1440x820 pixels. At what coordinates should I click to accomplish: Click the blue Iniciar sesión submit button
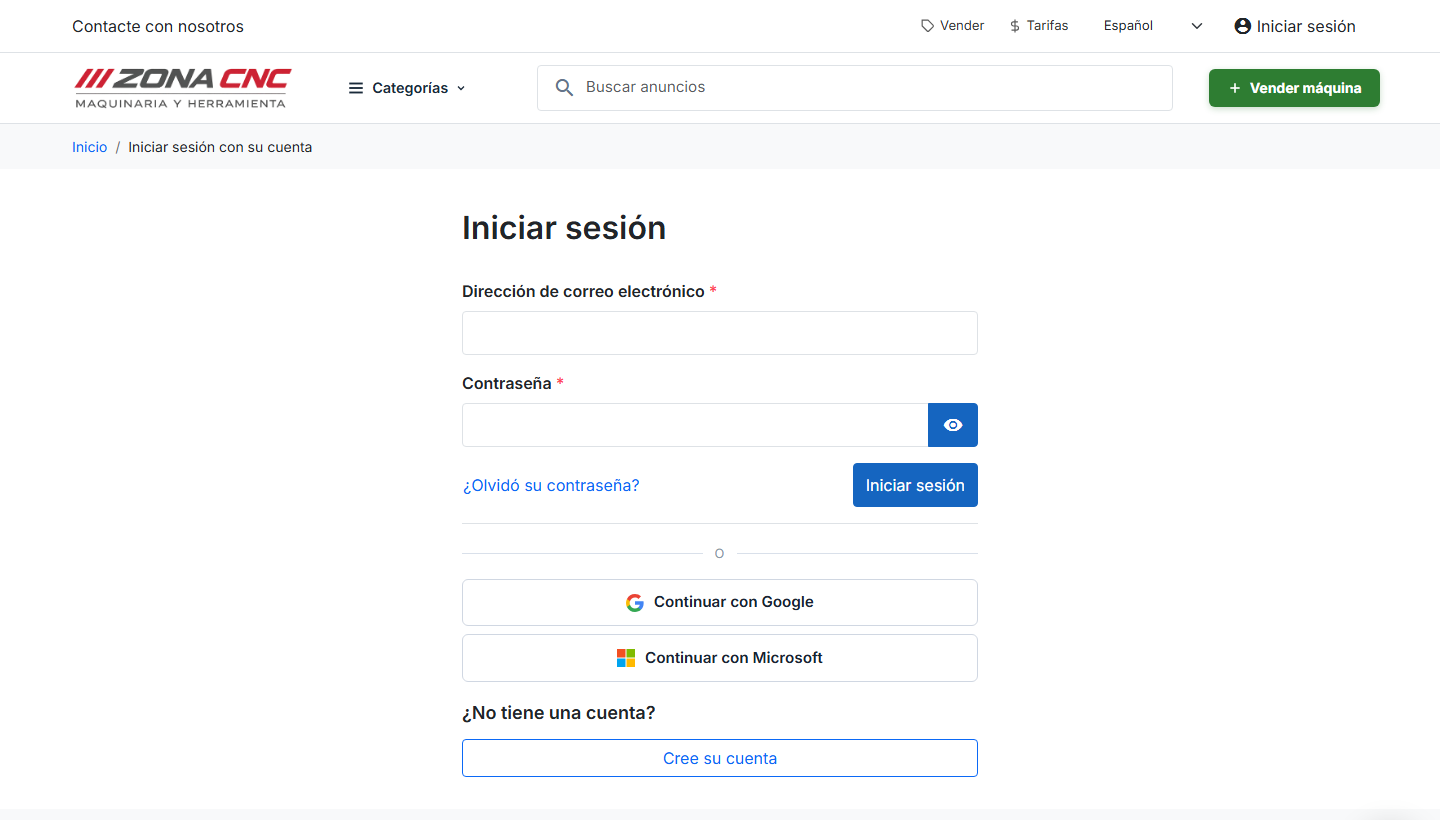point(915,485)
